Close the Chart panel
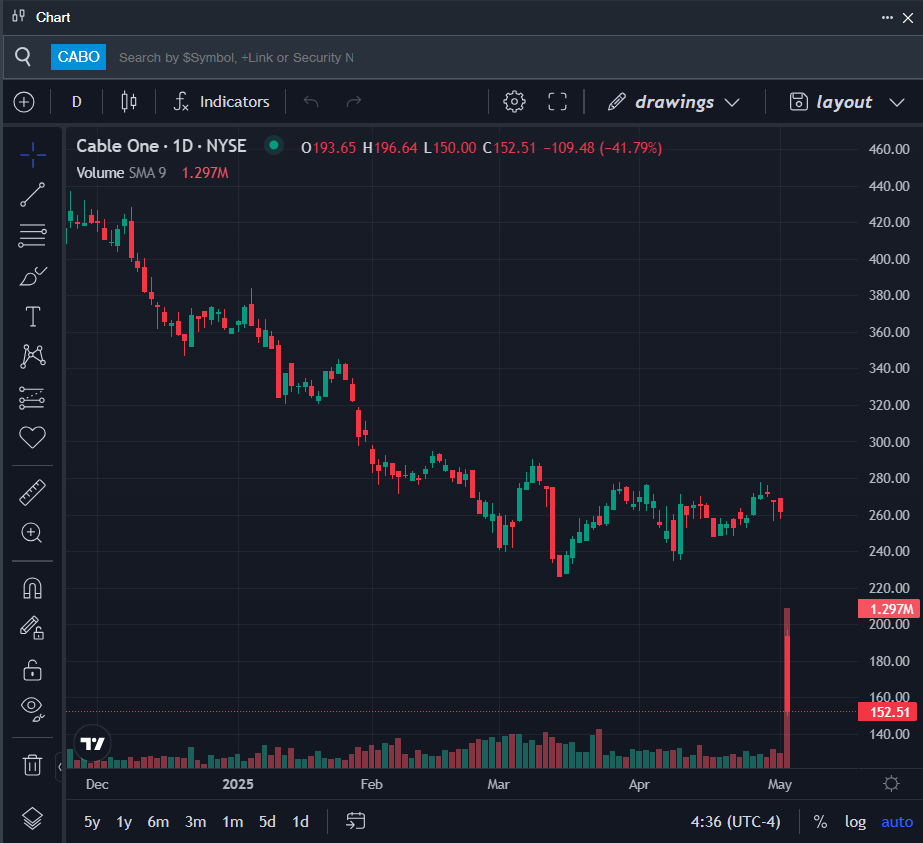Image resolution: width=923 pixels, height=843 pixels. 908,18
